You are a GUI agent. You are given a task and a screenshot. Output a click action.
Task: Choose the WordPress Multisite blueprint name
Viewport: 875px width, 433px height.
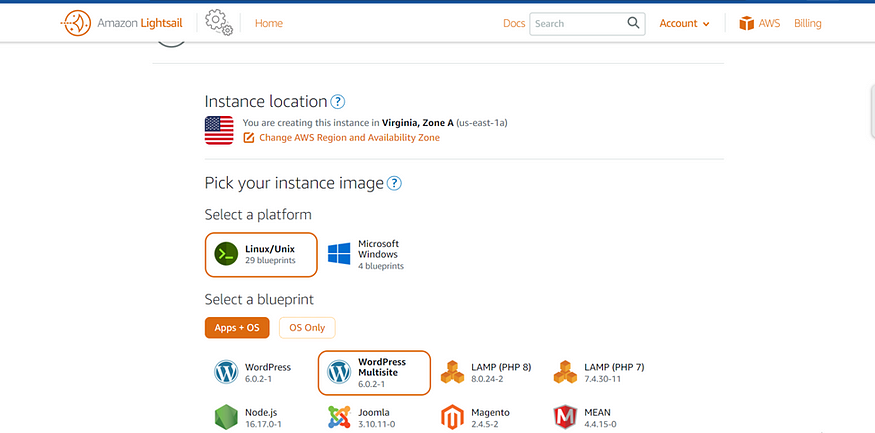(x=382, y=367)
